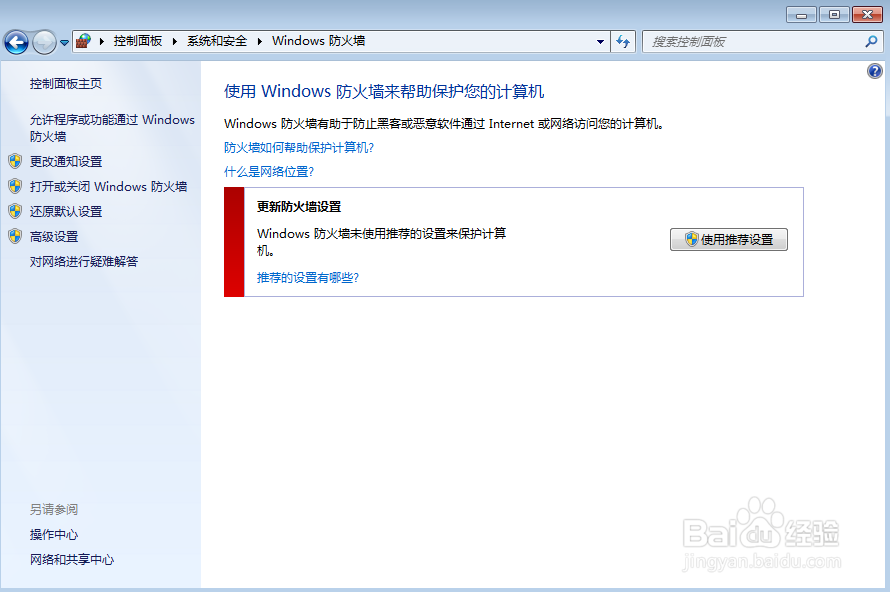Image resolution: width=890 pixels, height=592 pixels.
Task: Click the Forward navigation arrow
Action: click(44, 42)
